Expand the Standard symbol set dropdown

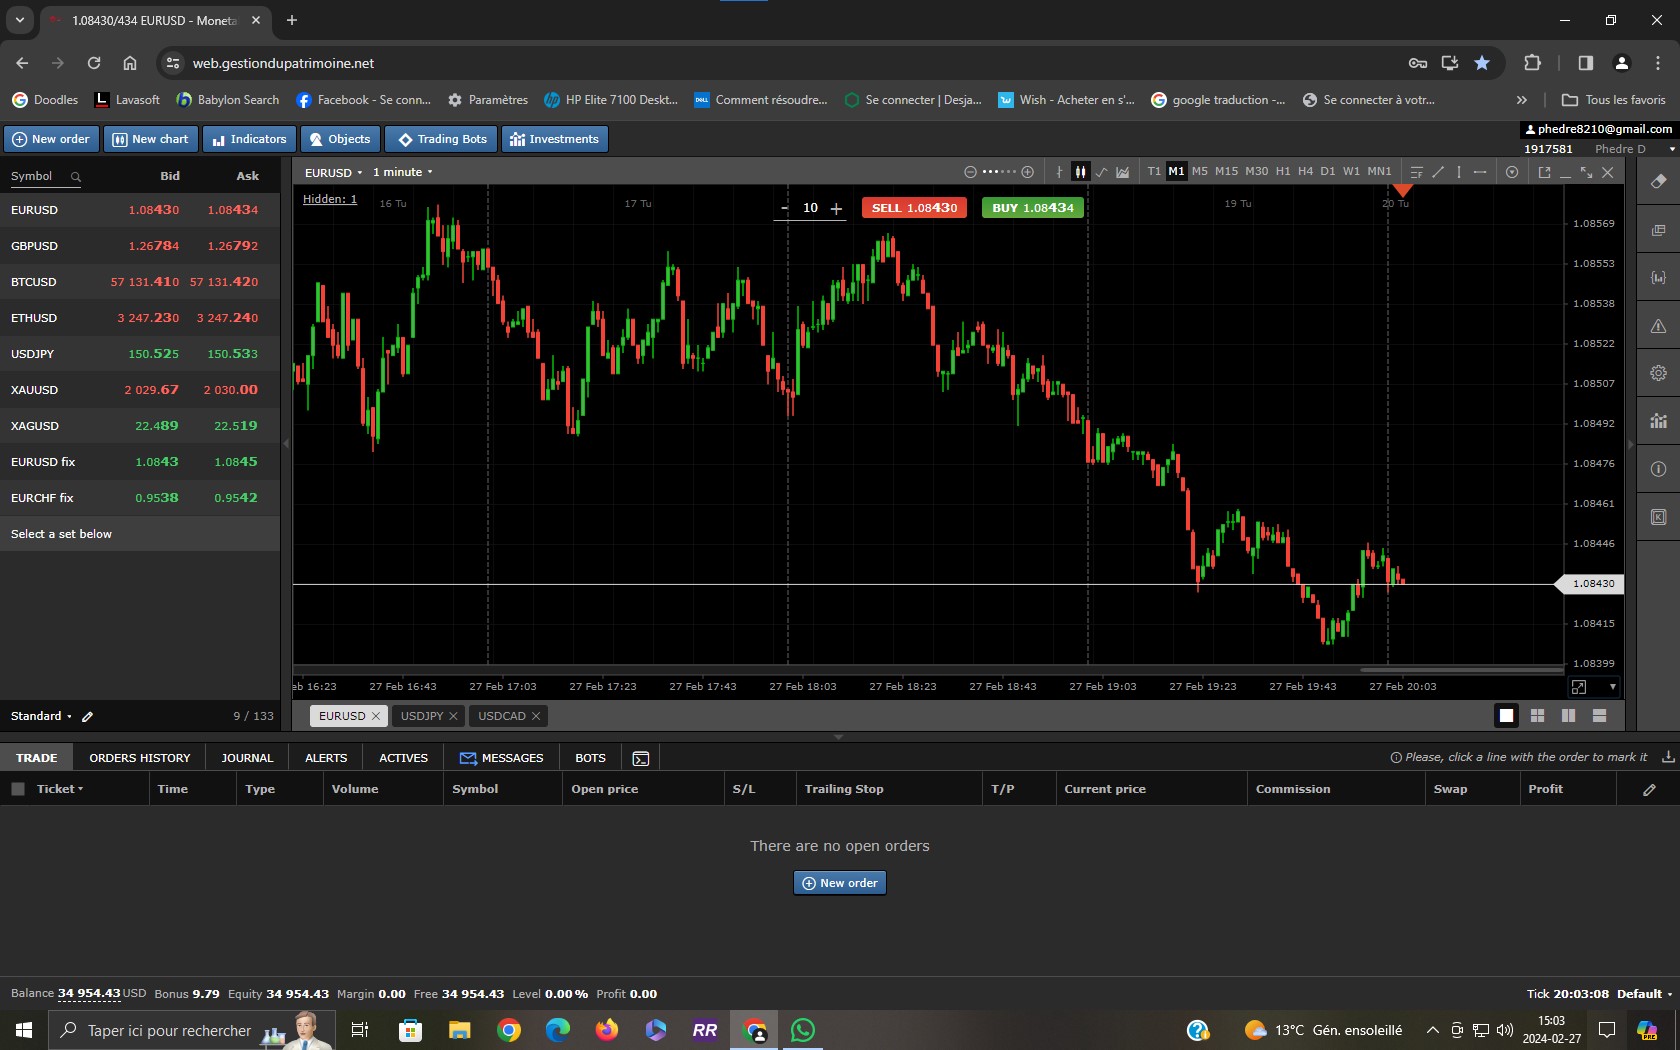tap(41, 716)
